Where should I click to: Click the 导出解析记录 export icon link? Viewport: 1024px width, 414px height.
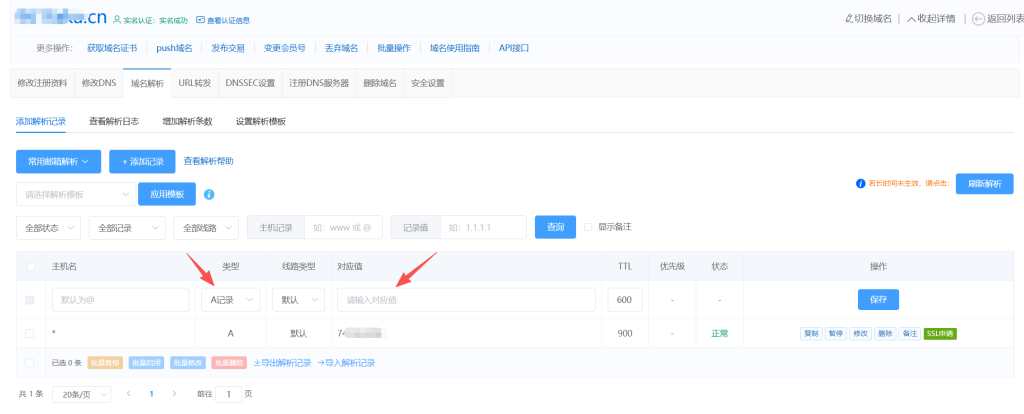click(x=256, y=362)
